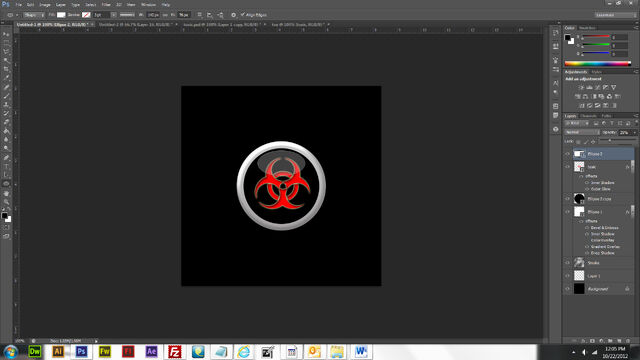
Task: Select the Zoom tool in toolbox
Action: 6,202
